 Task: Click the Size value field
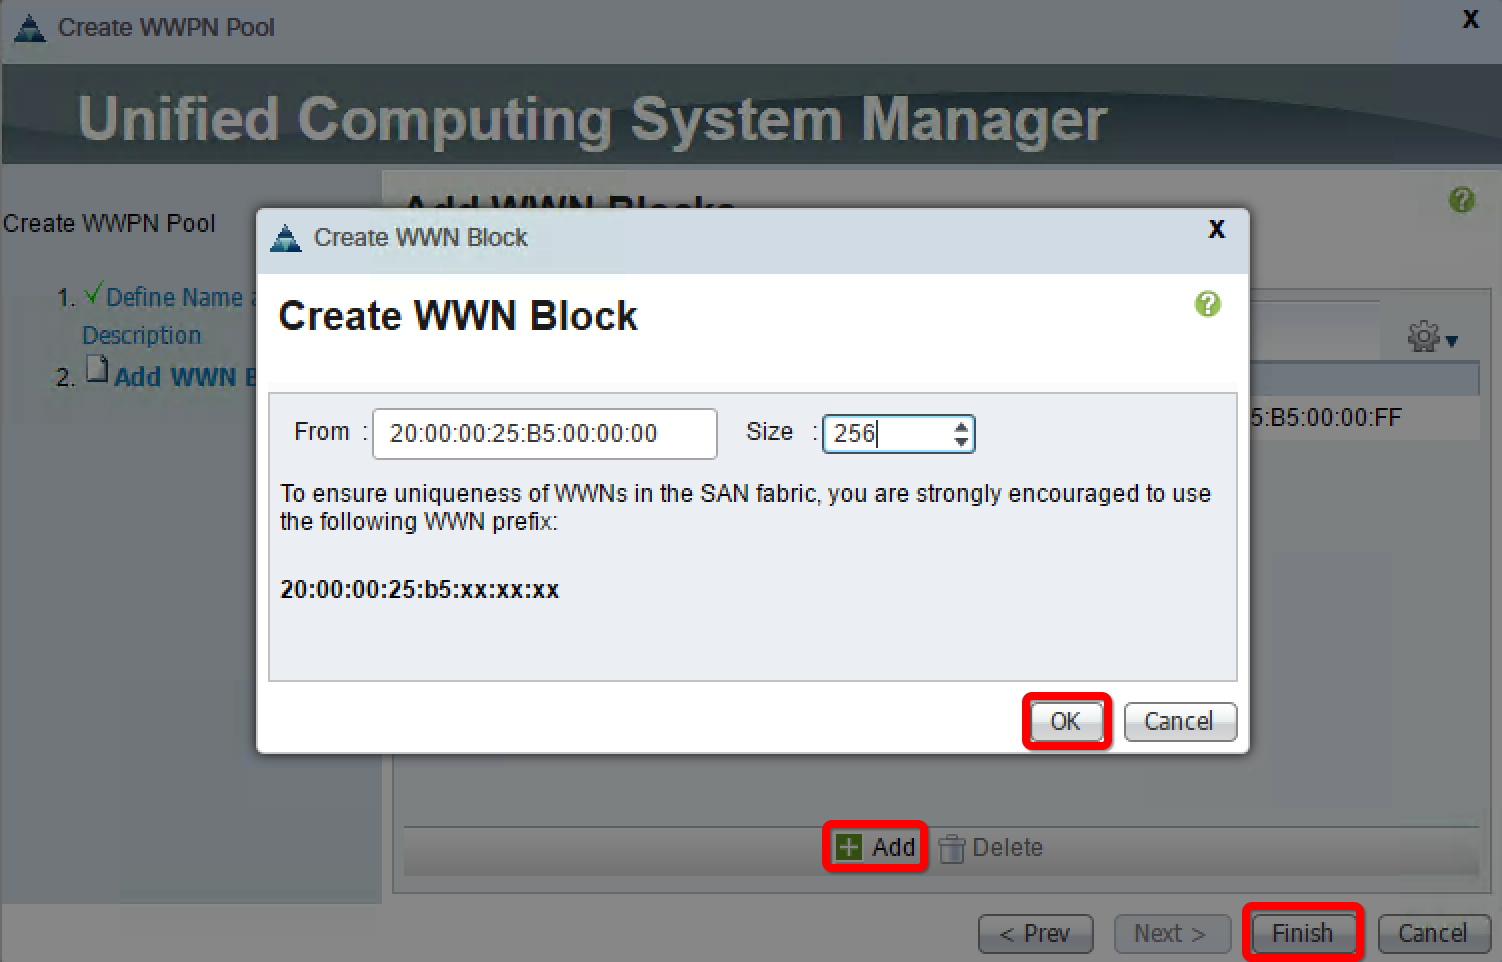887,433
